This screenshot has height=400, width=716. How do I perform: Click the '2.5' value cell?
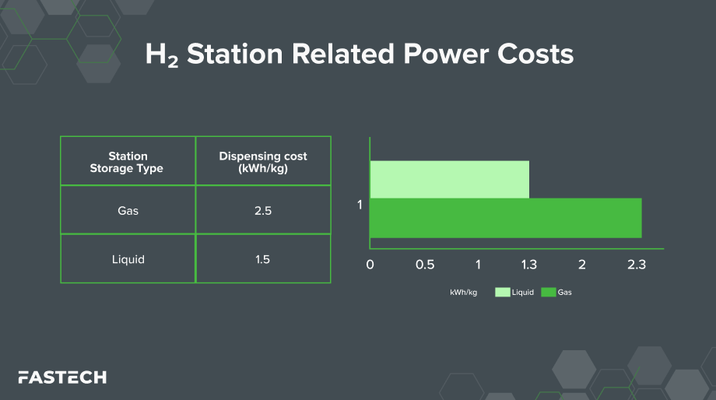click(x=263, y=210)
